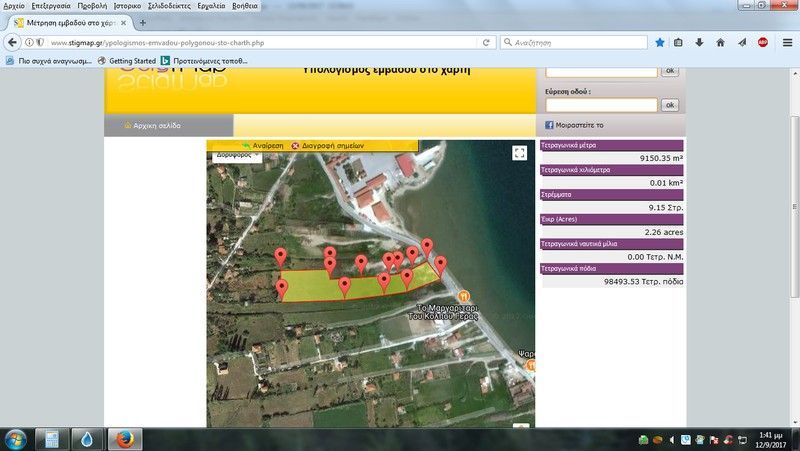
Task: Open the Δορυφόρος map type dropdown
Action: click(x=238, y=155)
